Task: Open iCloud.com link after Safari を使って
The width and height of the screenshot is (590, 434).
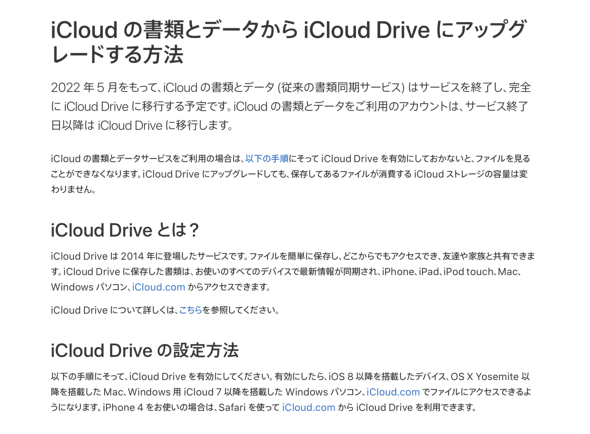Action: tap(309, 407)
